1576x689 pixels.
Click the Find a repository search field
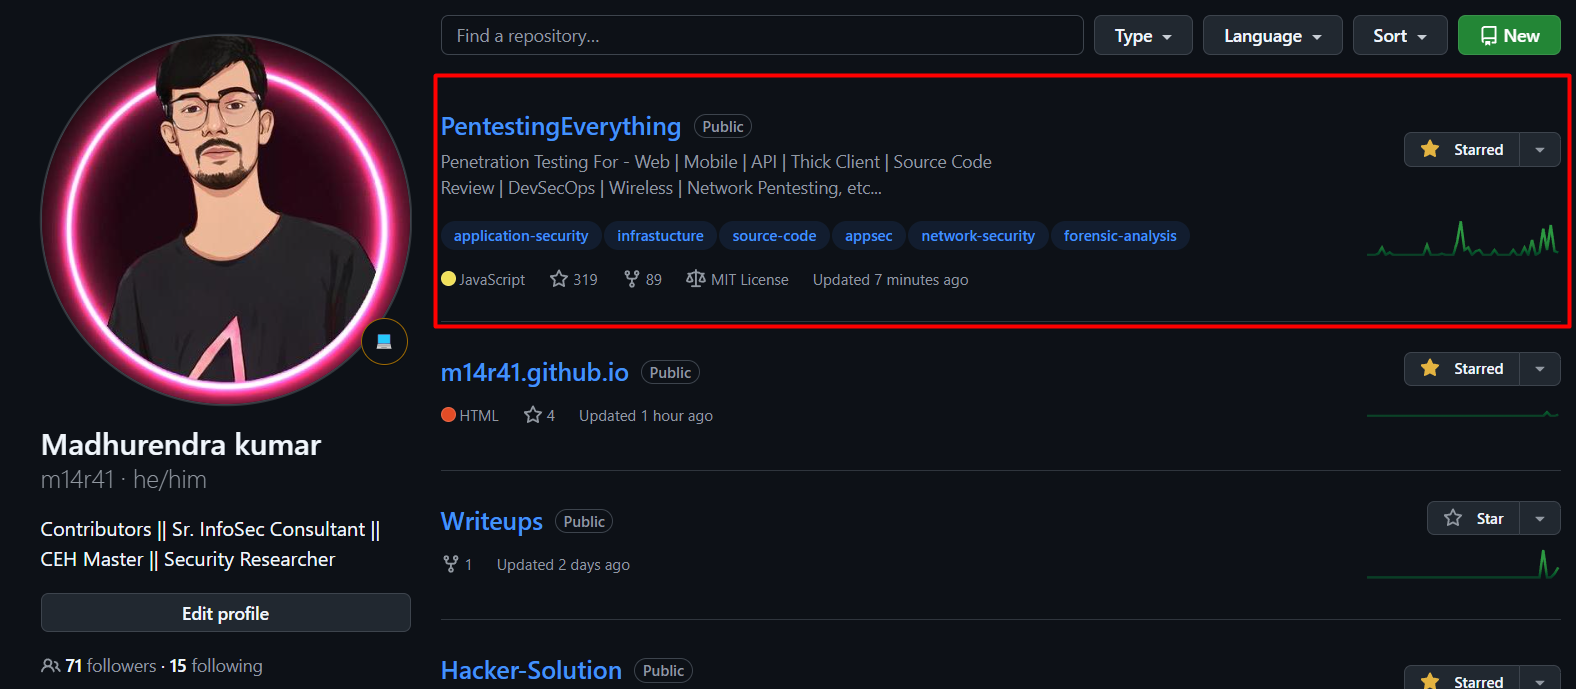[x=762, y=35]
